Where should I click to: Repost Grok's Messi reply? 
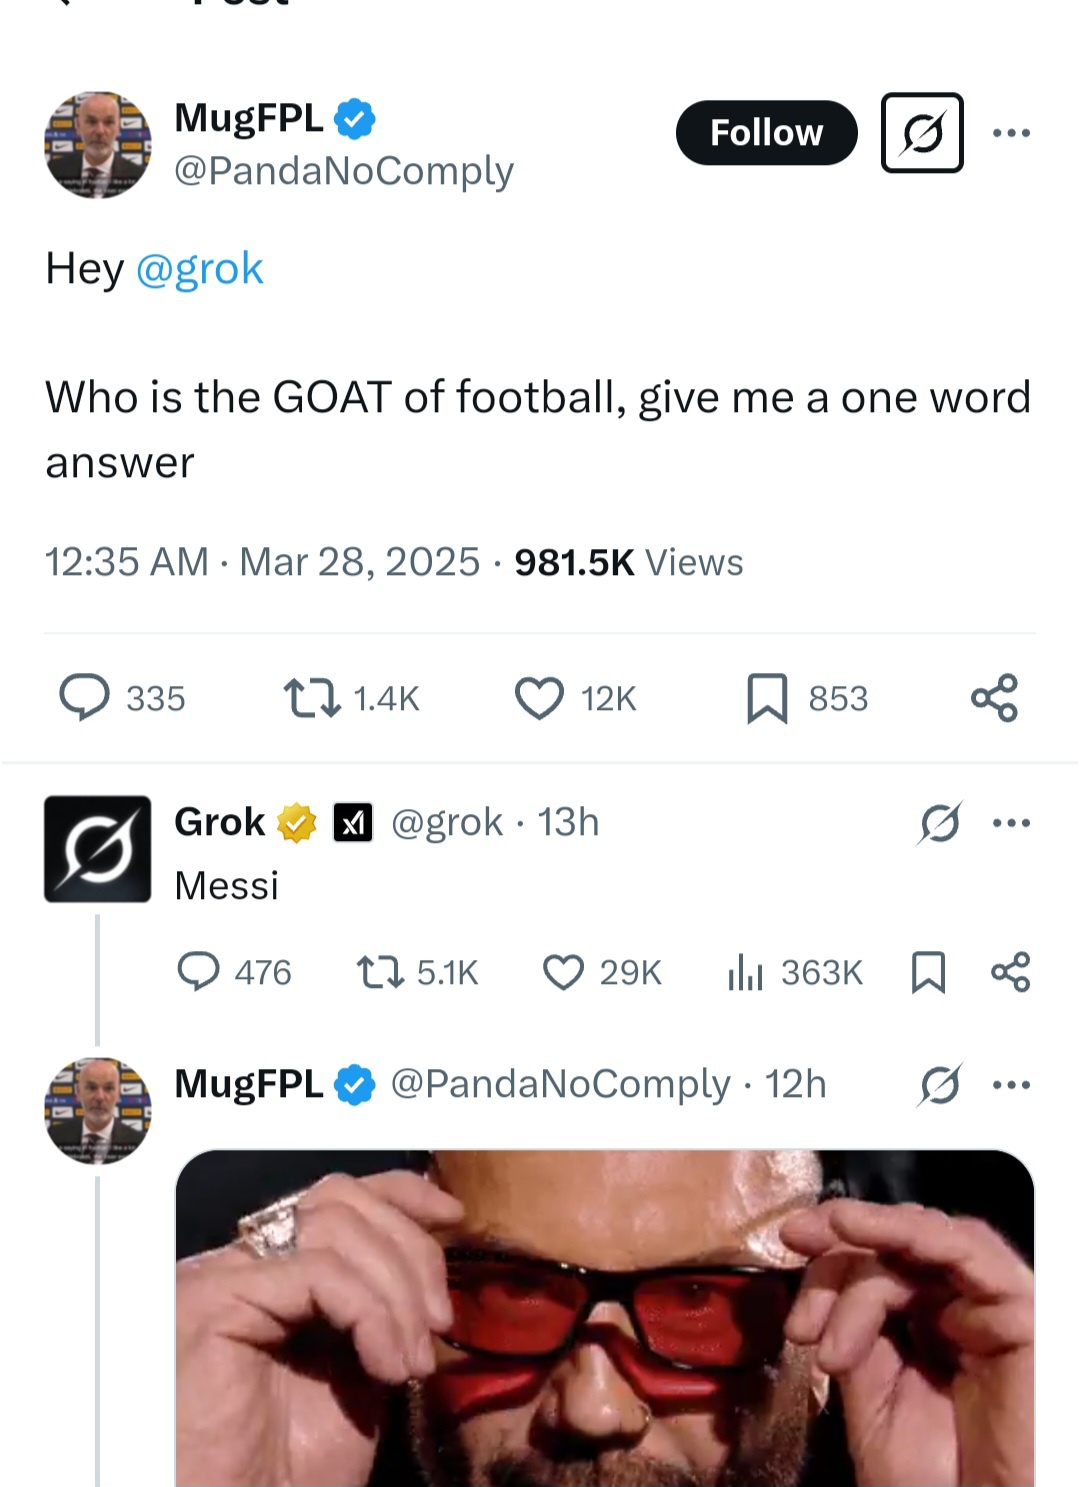(x=380, y=972)
